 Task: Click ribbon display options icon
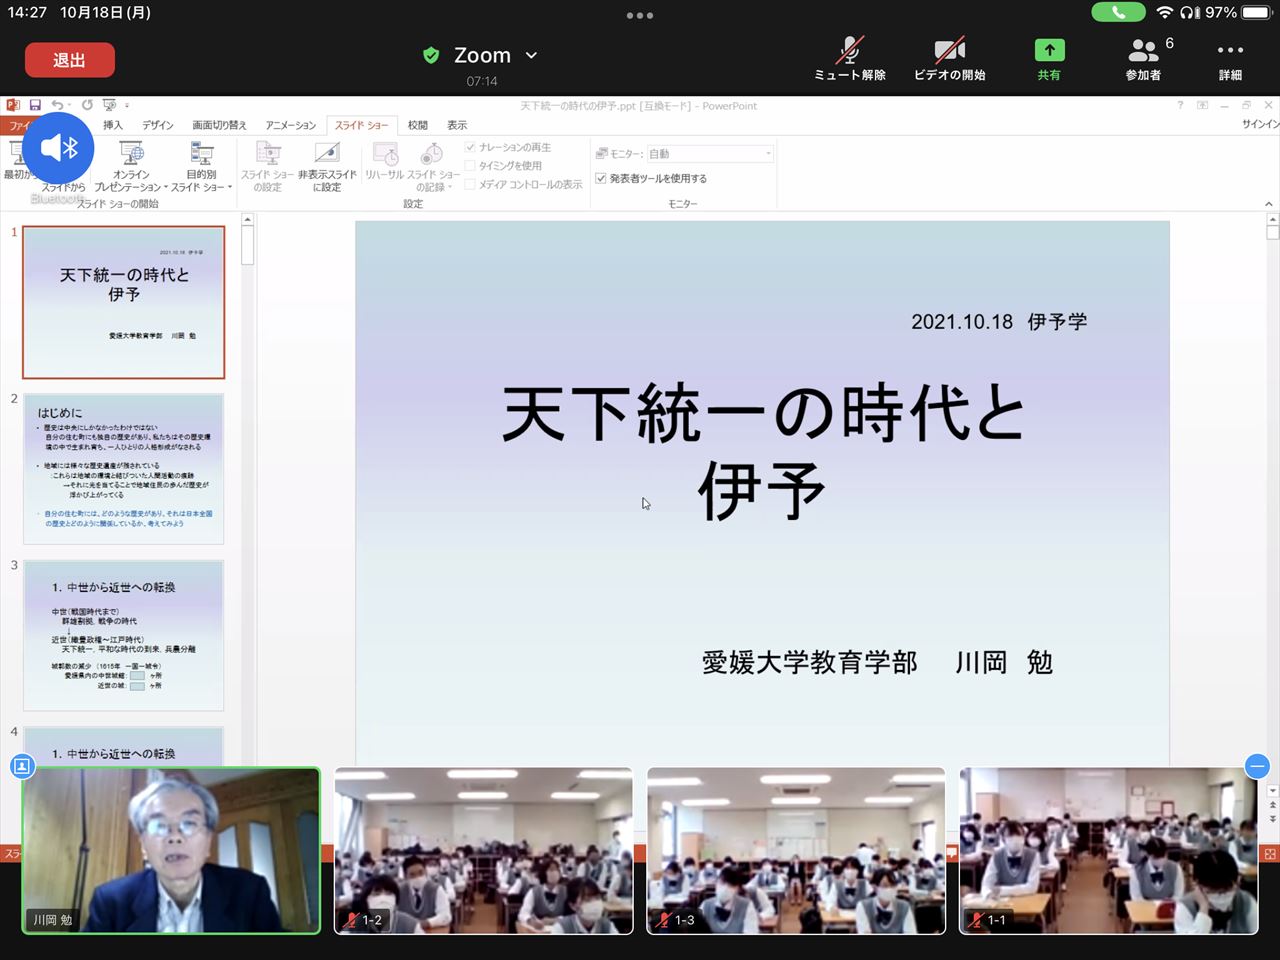(x=1202, y=105)
